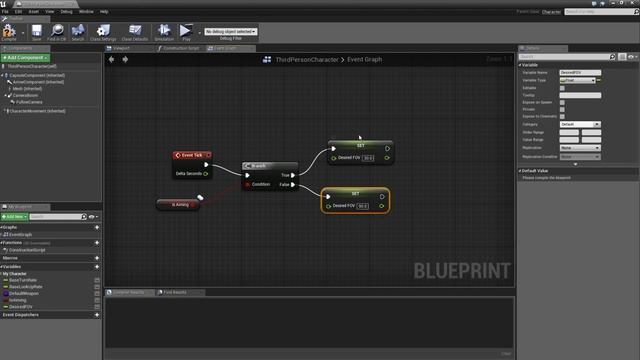This screenshot has height=360, width=640.
Task: Click the Variable Name input field
Action: point(580,73)
